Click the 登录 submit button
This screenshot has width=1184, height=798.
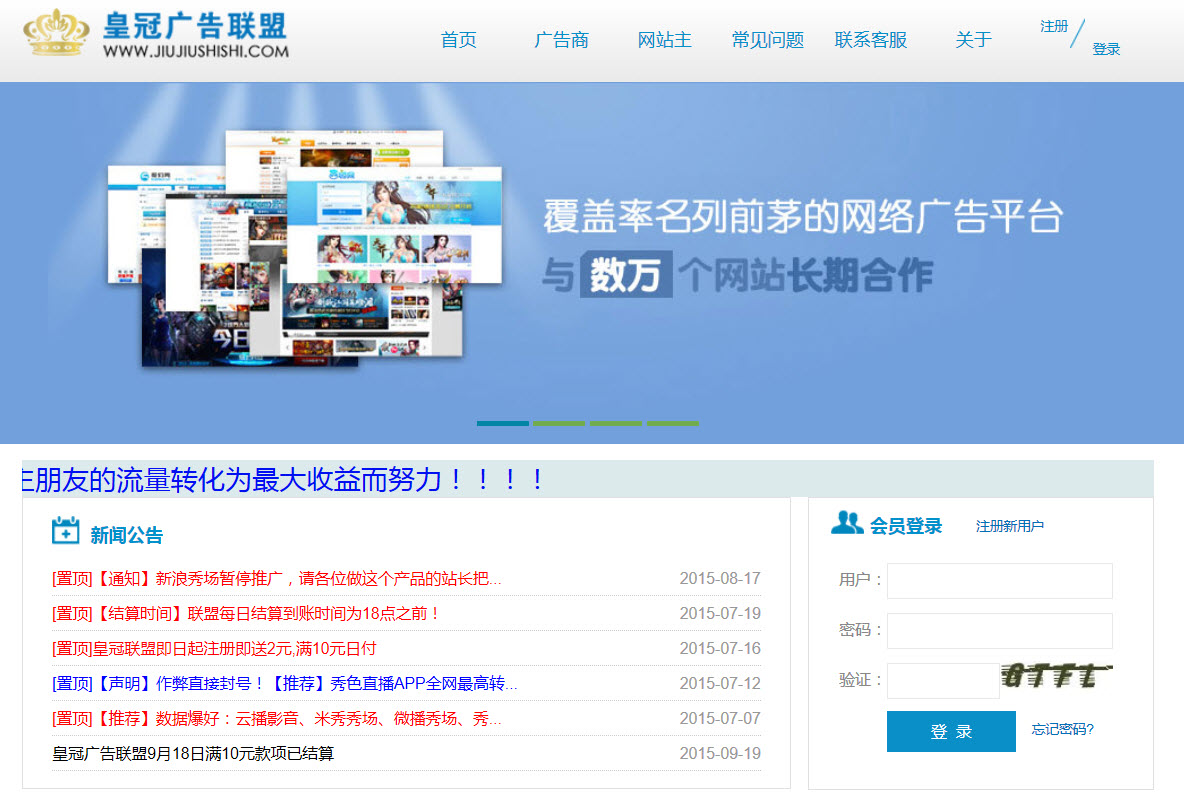(x=950, y=732)
